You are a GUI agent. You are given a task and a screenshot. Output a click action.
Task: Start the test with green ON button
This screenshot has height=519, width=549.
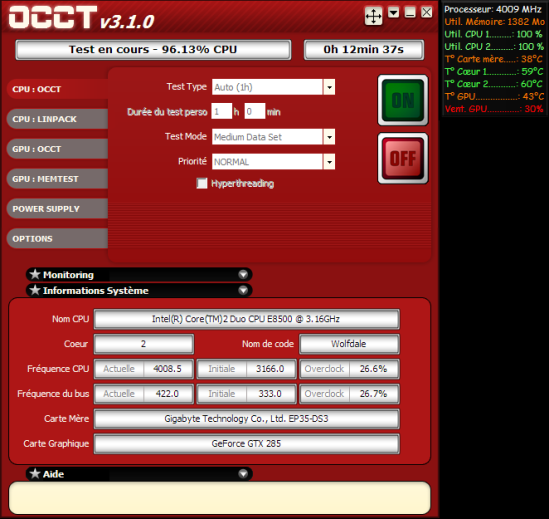[403, 100]
